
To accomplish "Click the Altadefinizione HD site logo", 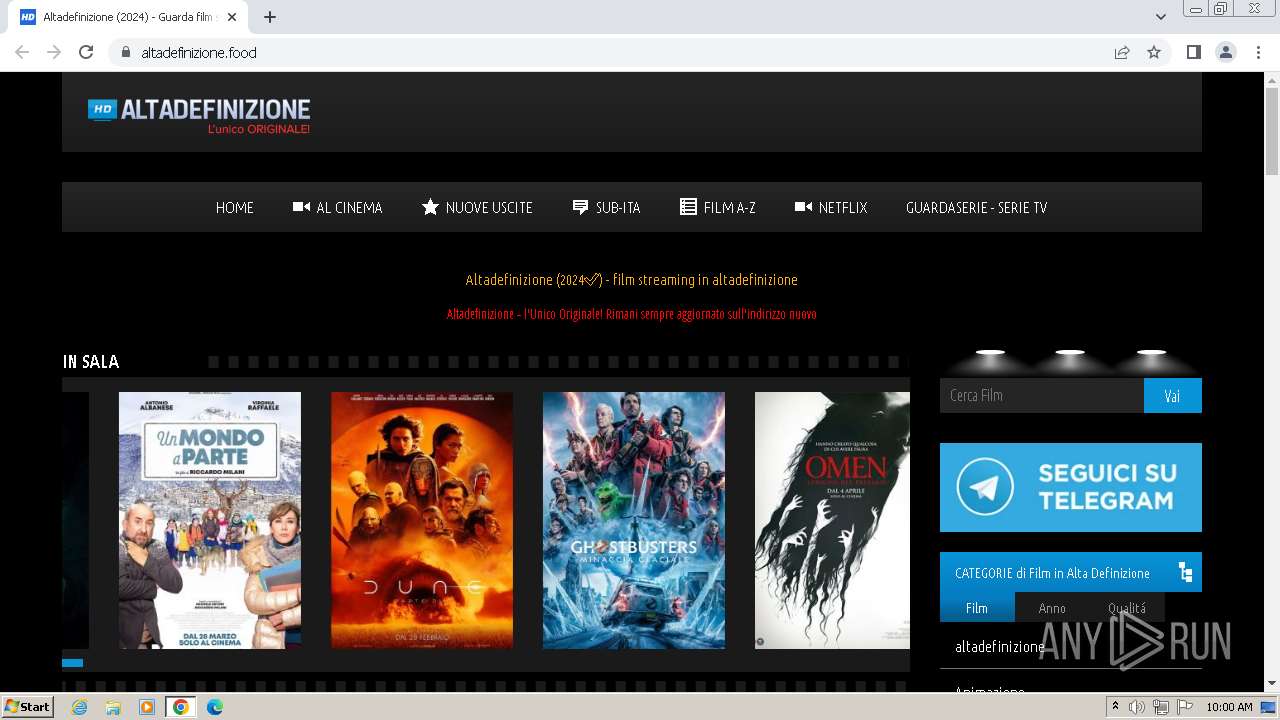I will 199,115.
